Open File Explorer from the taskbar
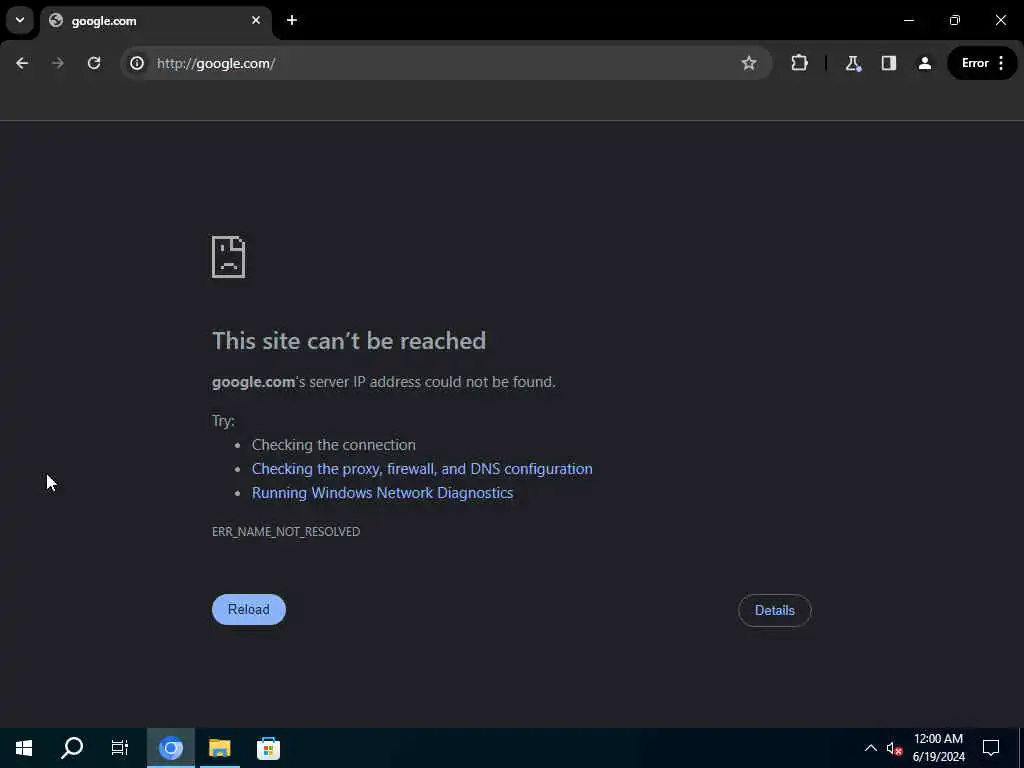 [219, 748]
